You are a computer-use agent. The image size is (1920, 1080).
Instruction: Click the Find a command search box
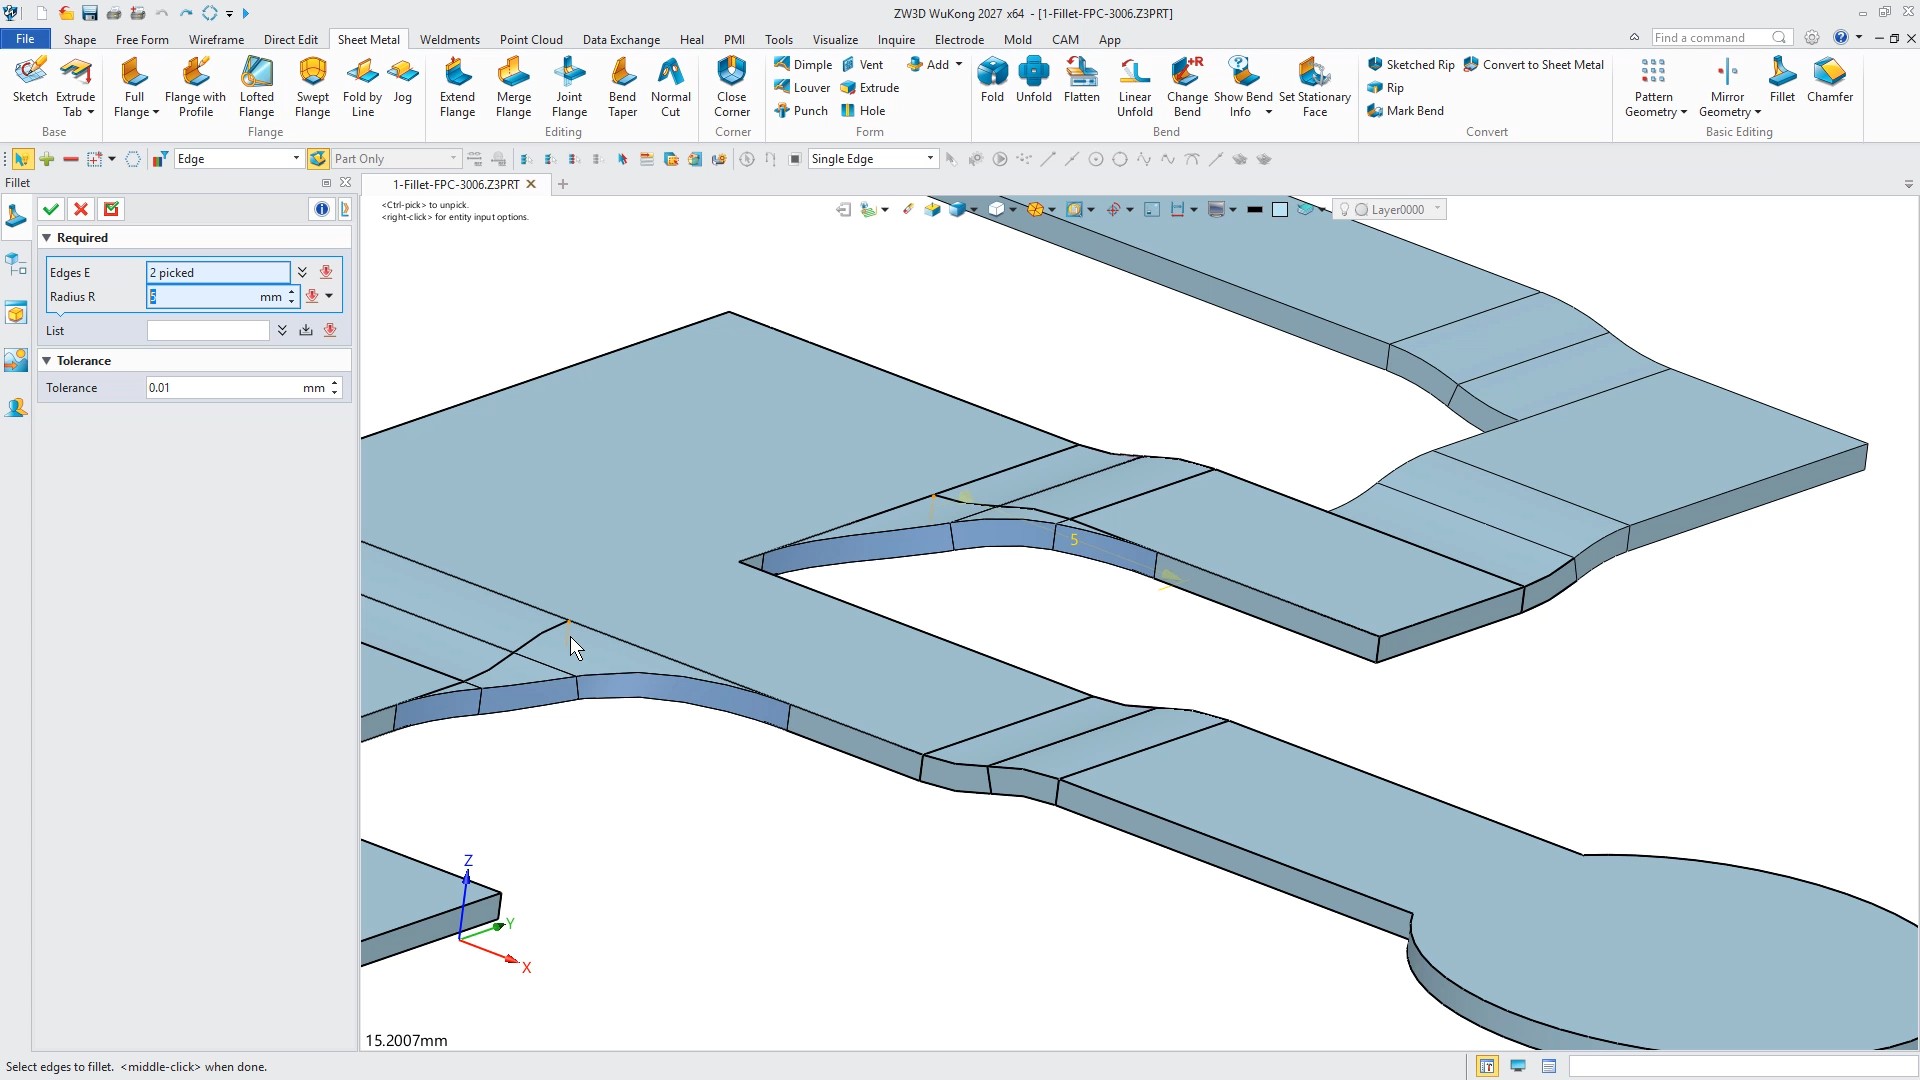tap(1721, 38)
